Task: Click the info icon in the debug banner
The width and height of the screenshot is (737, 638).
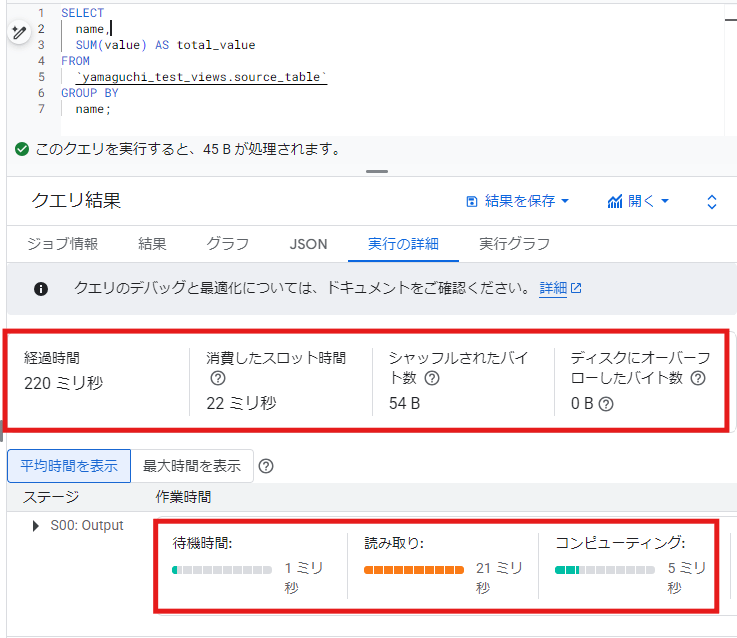Action: (41, 289)
